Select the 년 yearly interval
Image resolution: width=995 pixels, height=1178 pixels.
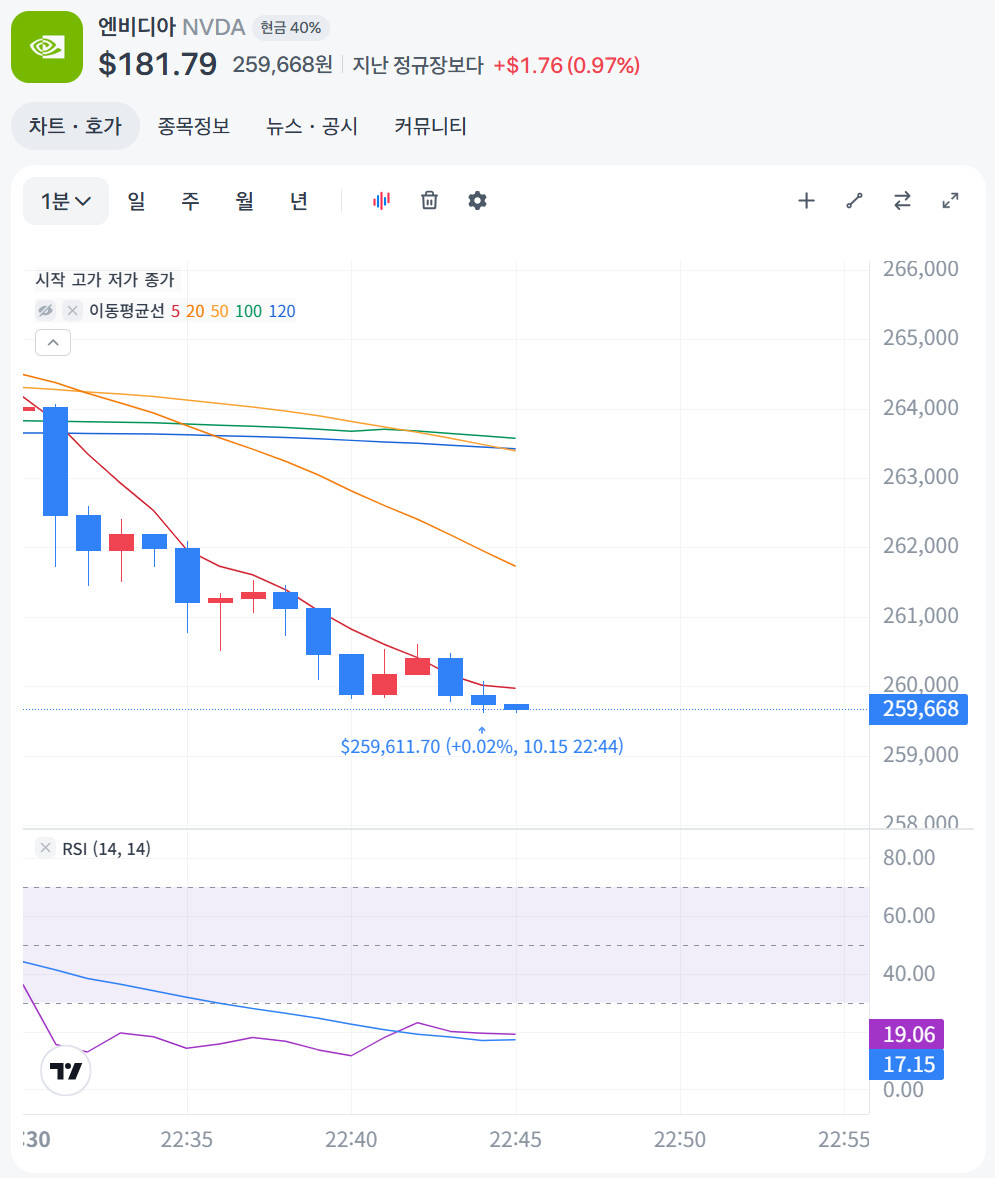point(299,201)
